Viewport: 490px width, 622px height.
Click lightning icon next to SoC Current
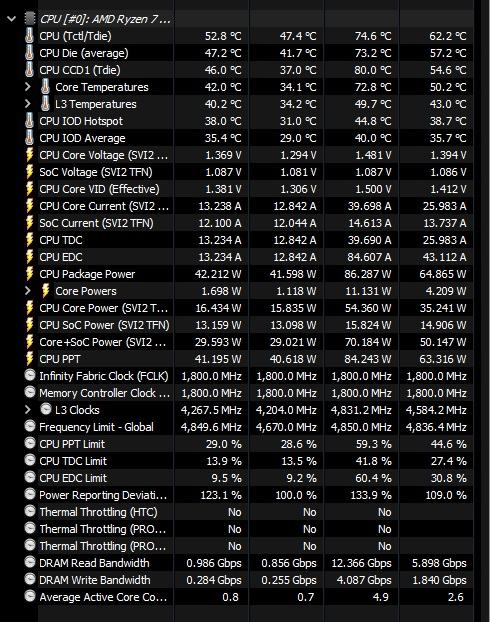point(29,223)
